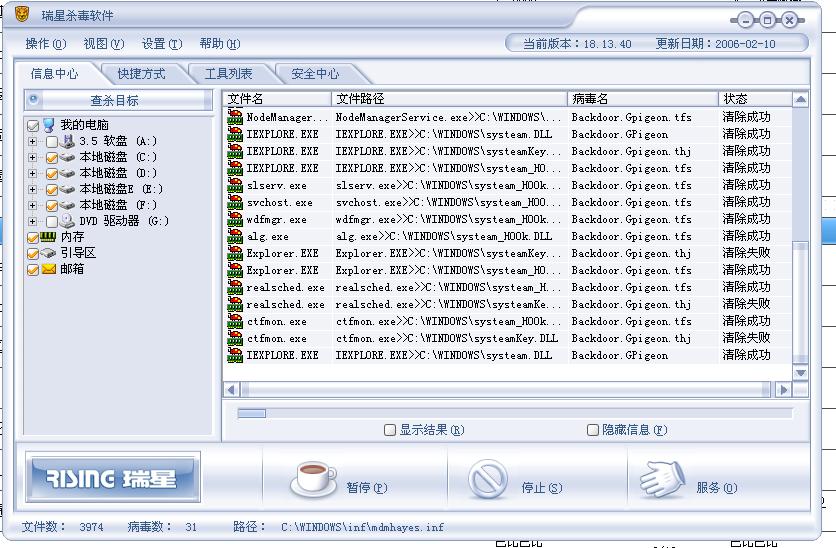
Task: Switch to the 工具列表 tab
Action: 229,74
